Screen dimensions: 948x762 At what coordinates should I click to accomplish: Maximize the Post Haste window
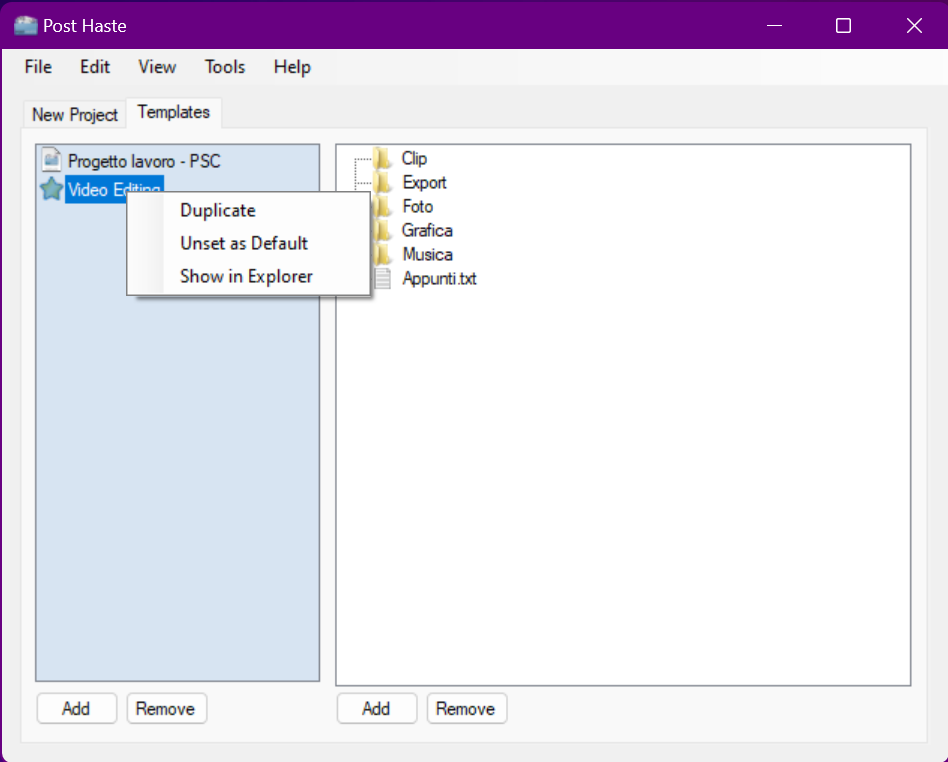pos(843,25)
